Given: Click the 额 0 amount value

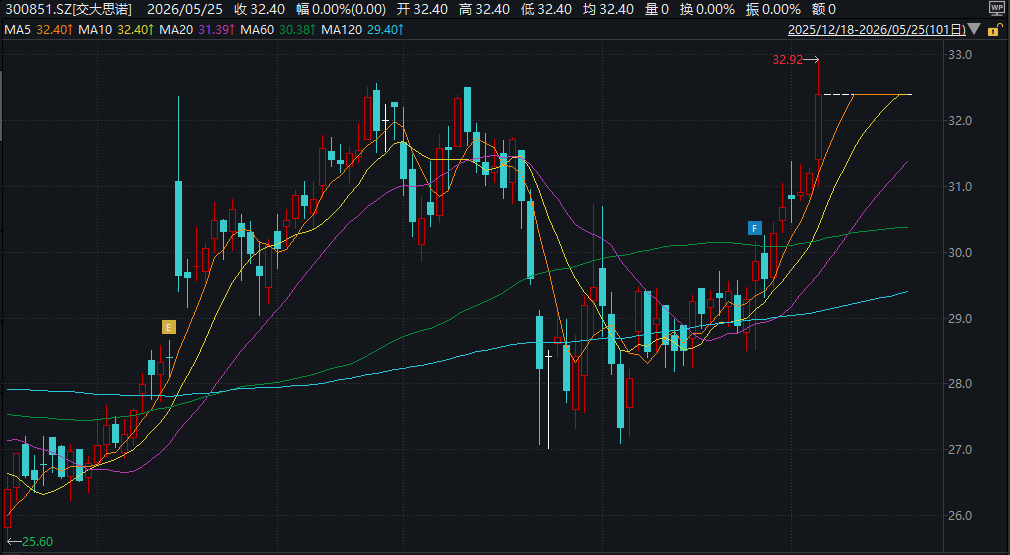Looking at the screenshot, I should (x=823, y=9).
